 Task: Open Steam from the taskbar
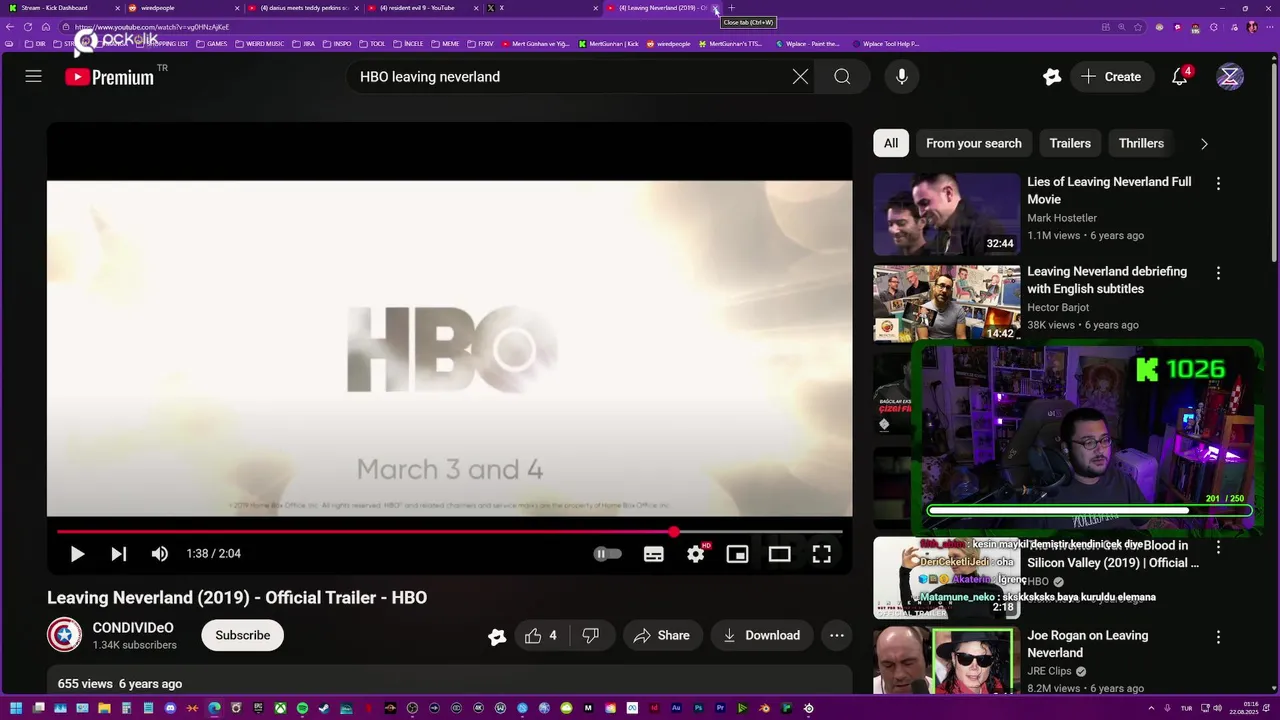coord(324,708)
